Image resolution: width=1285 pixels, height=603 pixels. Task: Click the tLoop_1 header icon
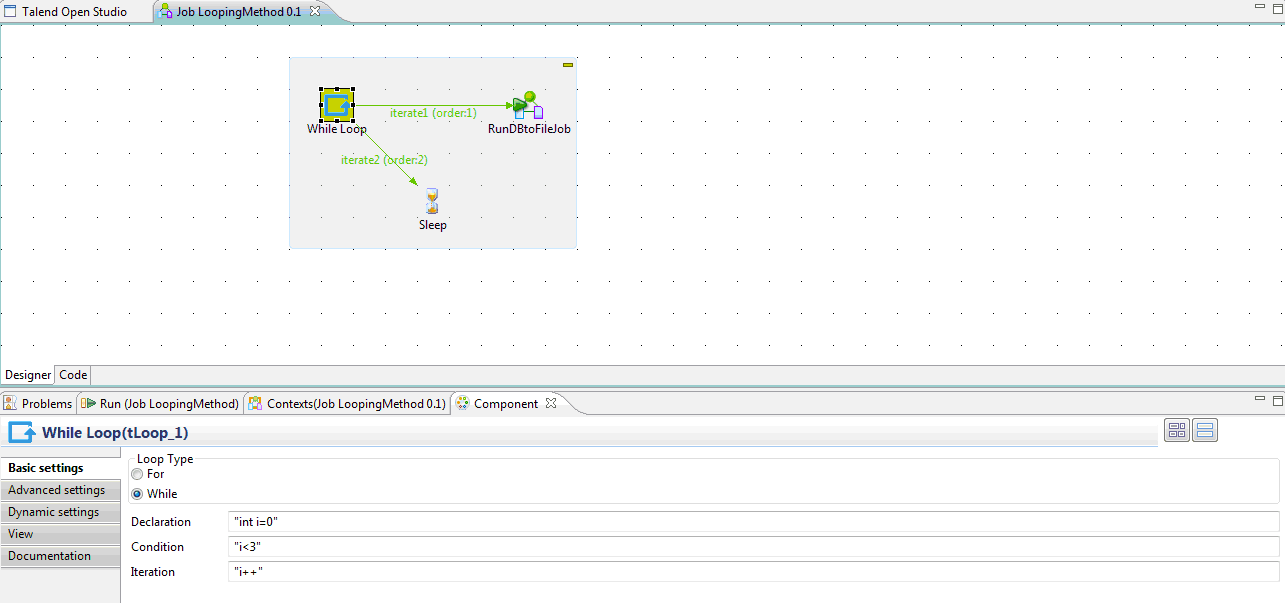coord(21,433)
